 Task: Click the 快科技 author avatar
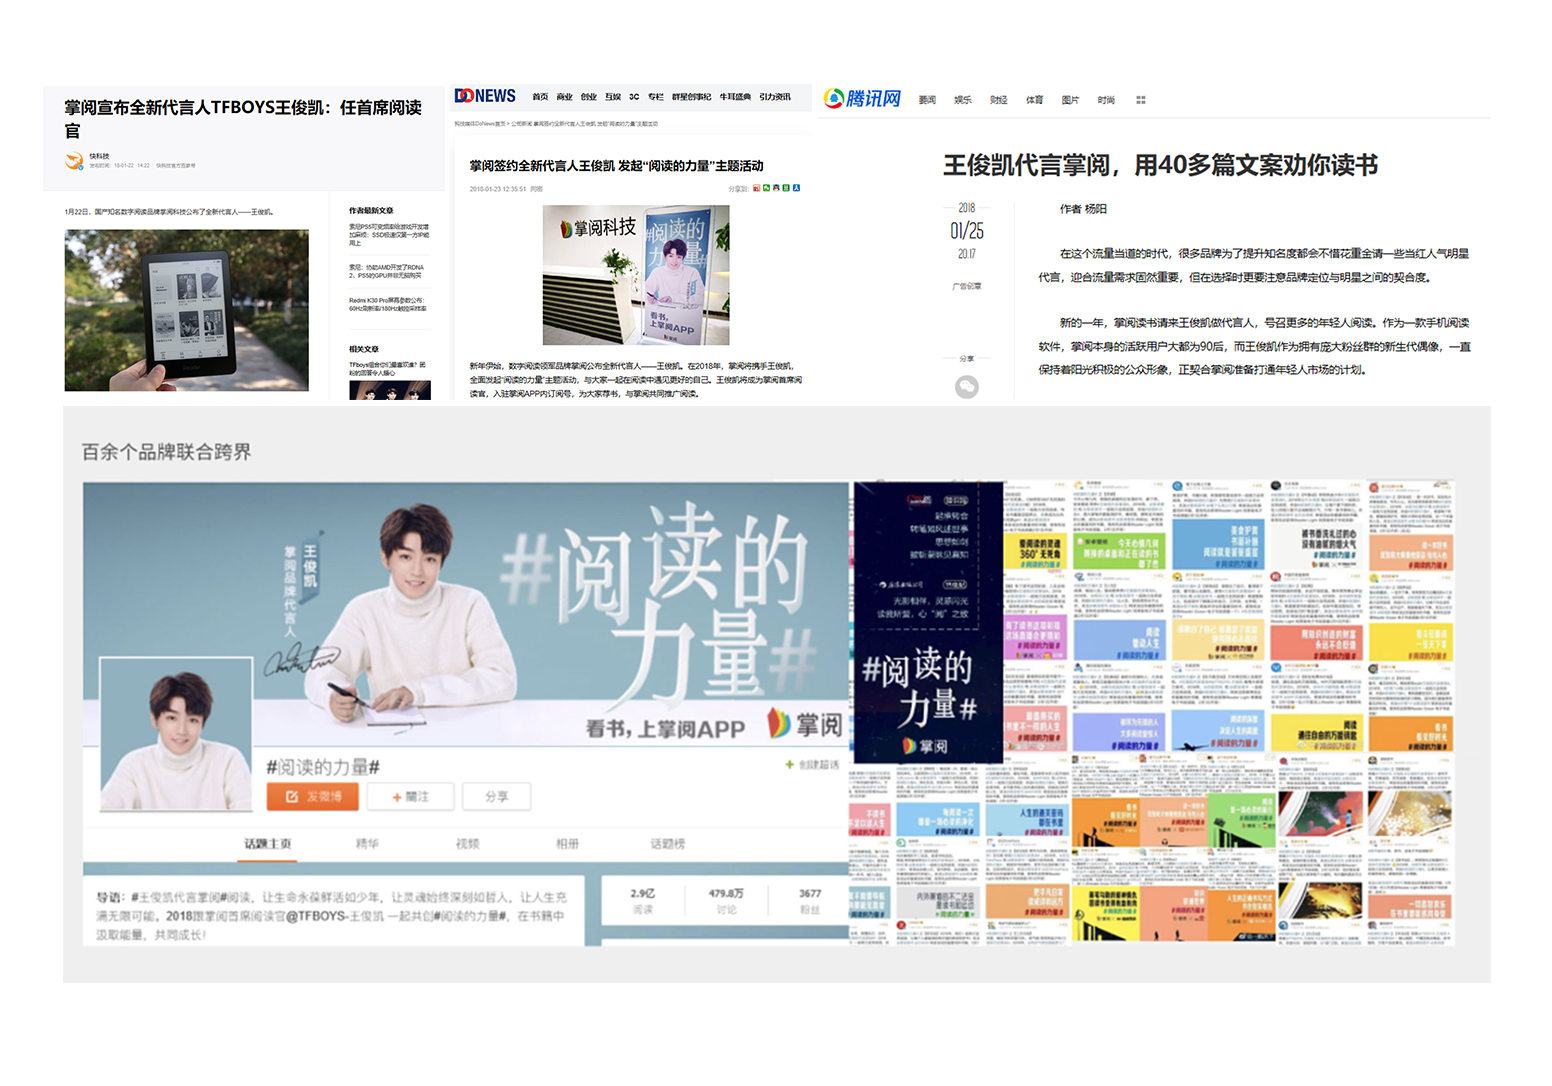[74, 161]
